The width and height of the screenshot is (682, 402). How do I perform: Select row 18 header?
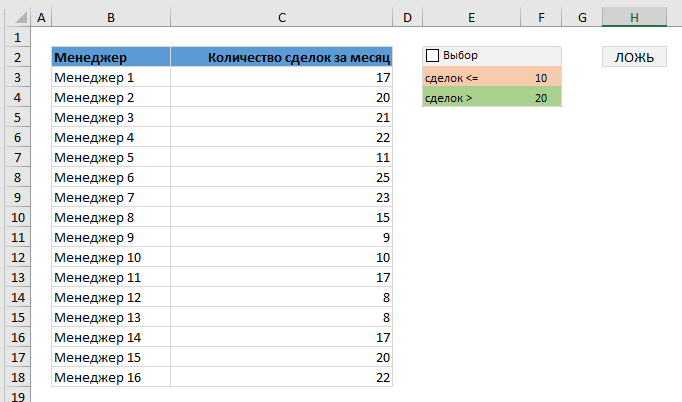[17, 377]
